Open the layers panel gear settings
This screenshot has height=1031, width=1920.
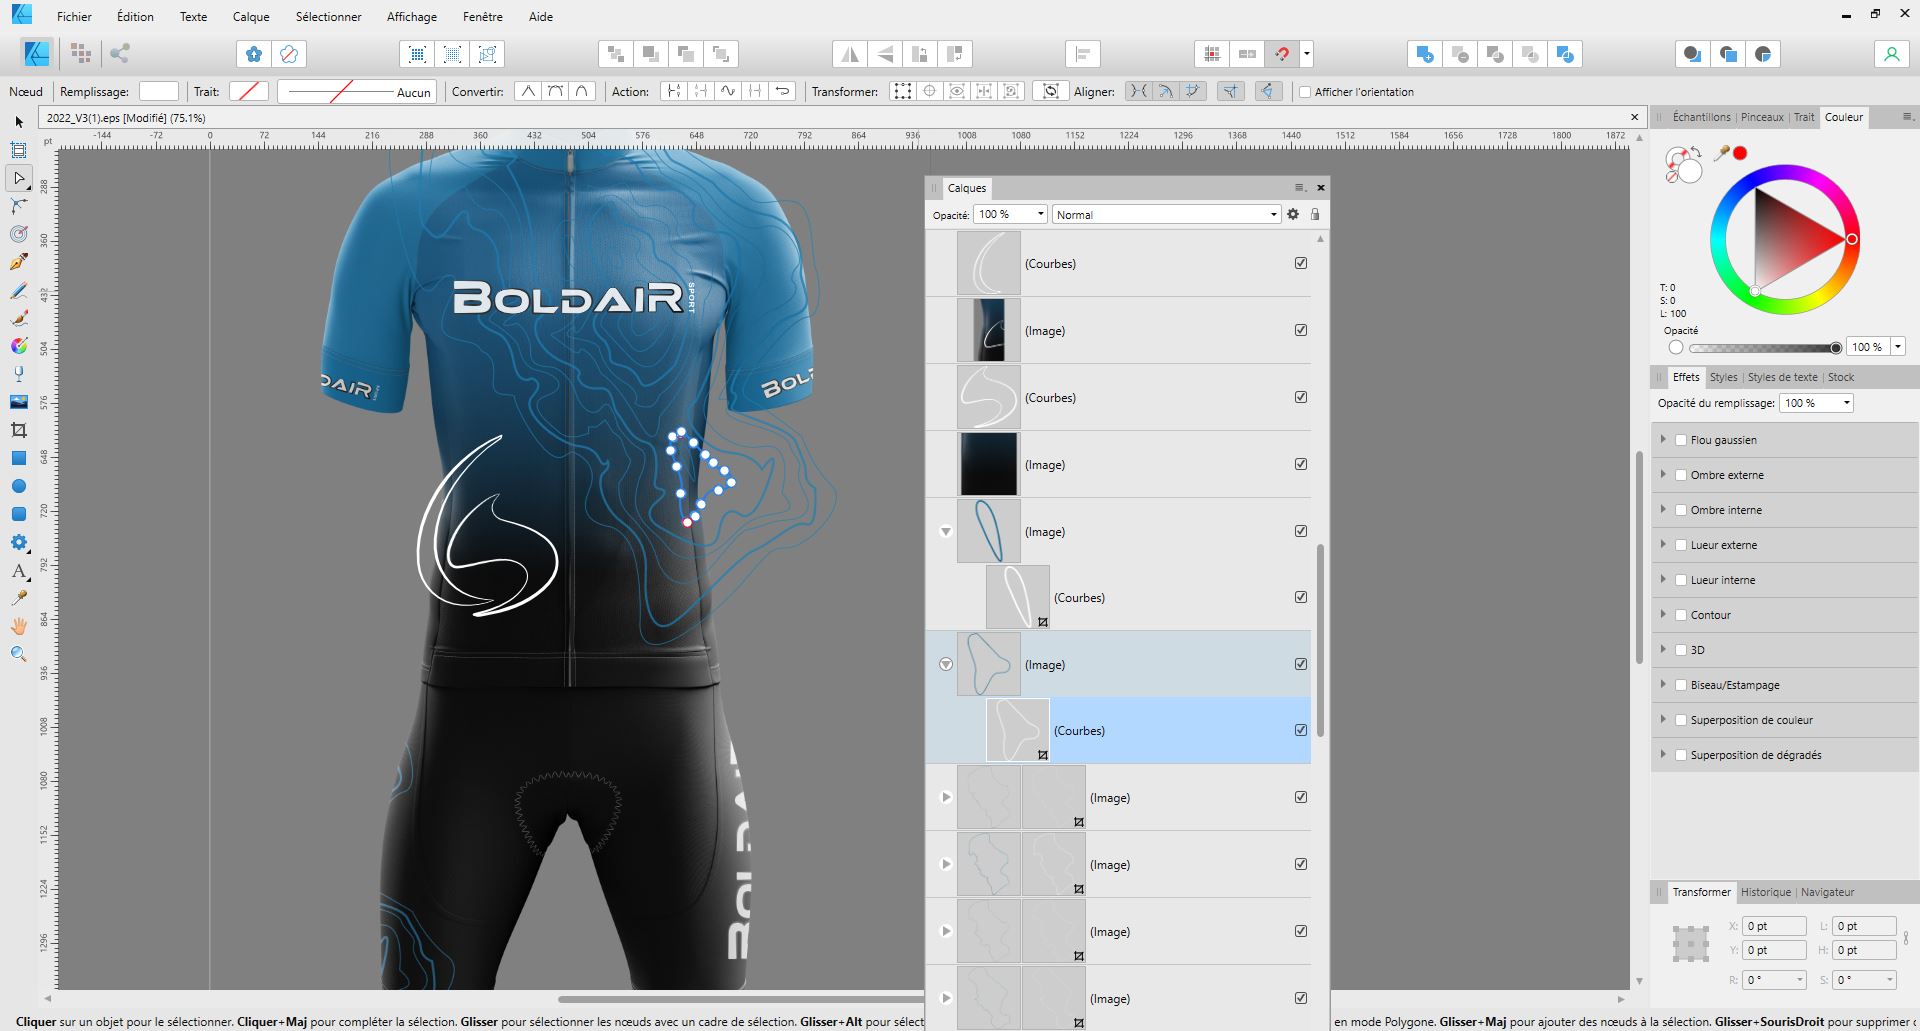[1293, 214]
